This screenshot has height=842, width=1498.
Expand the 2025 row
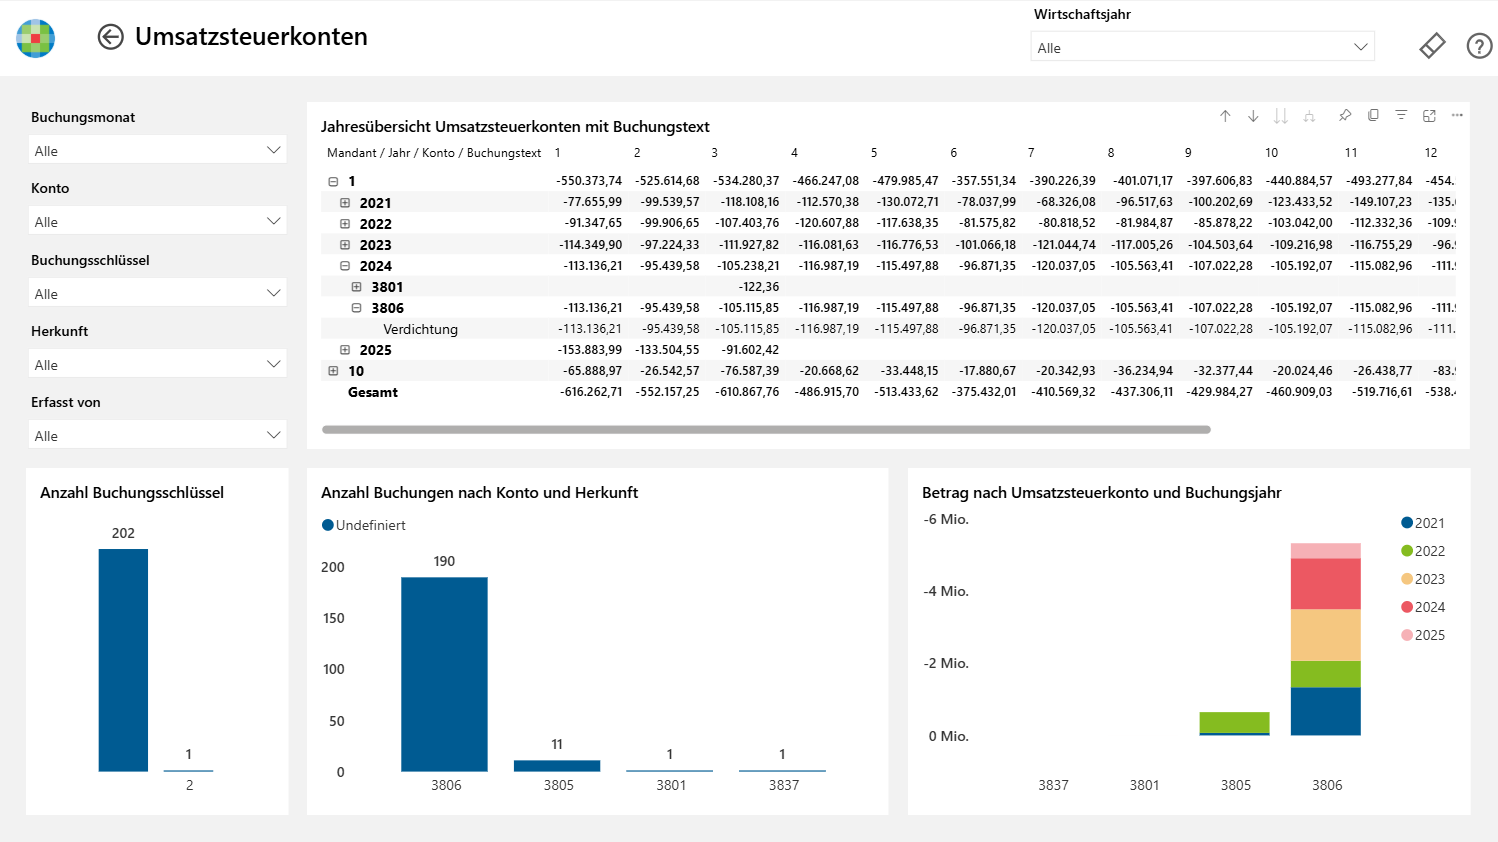click(345, 350)
